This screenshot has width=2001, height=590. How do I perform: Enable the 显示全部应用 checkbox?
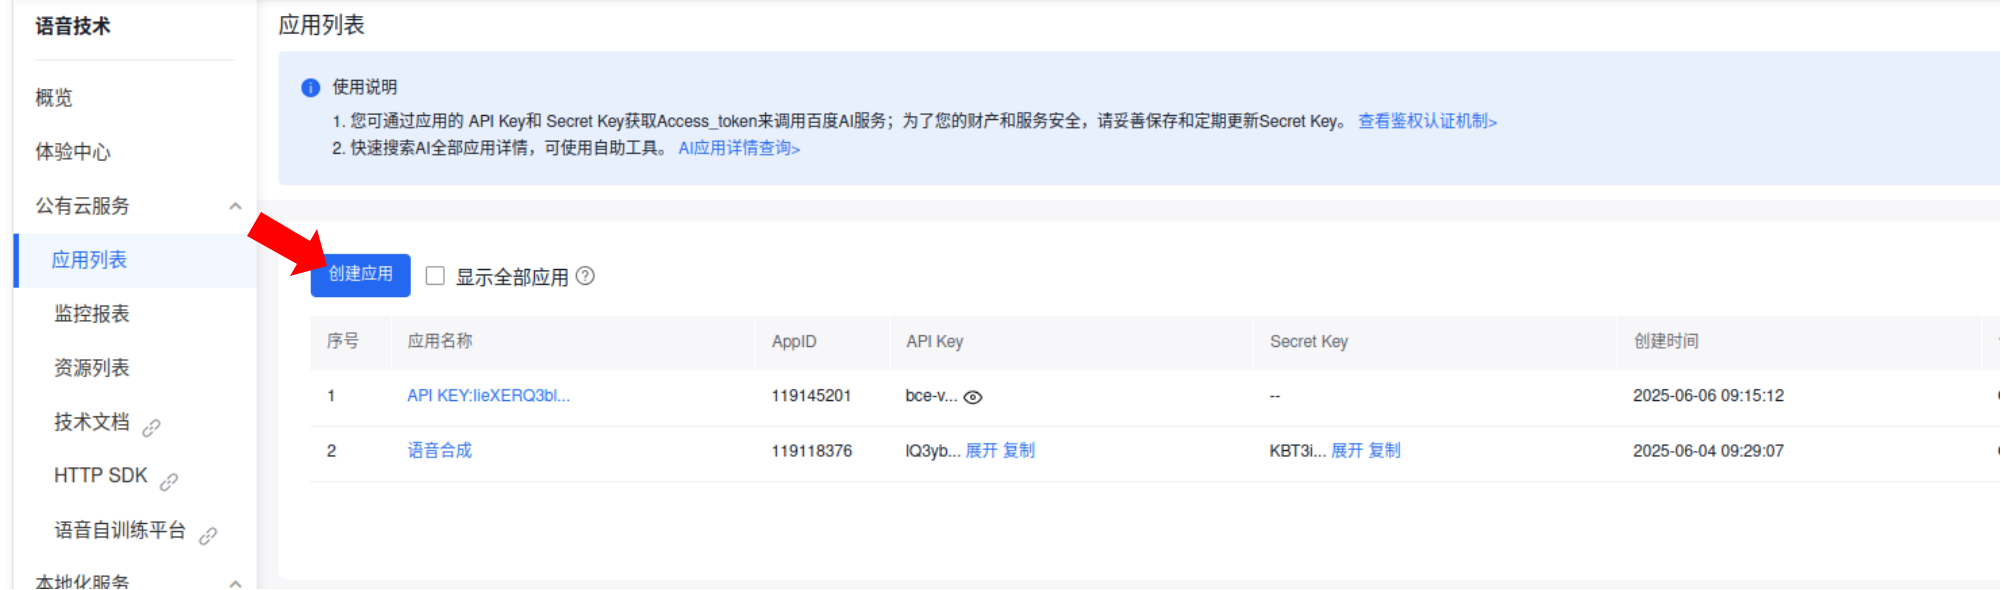click(x=435, y=276)
